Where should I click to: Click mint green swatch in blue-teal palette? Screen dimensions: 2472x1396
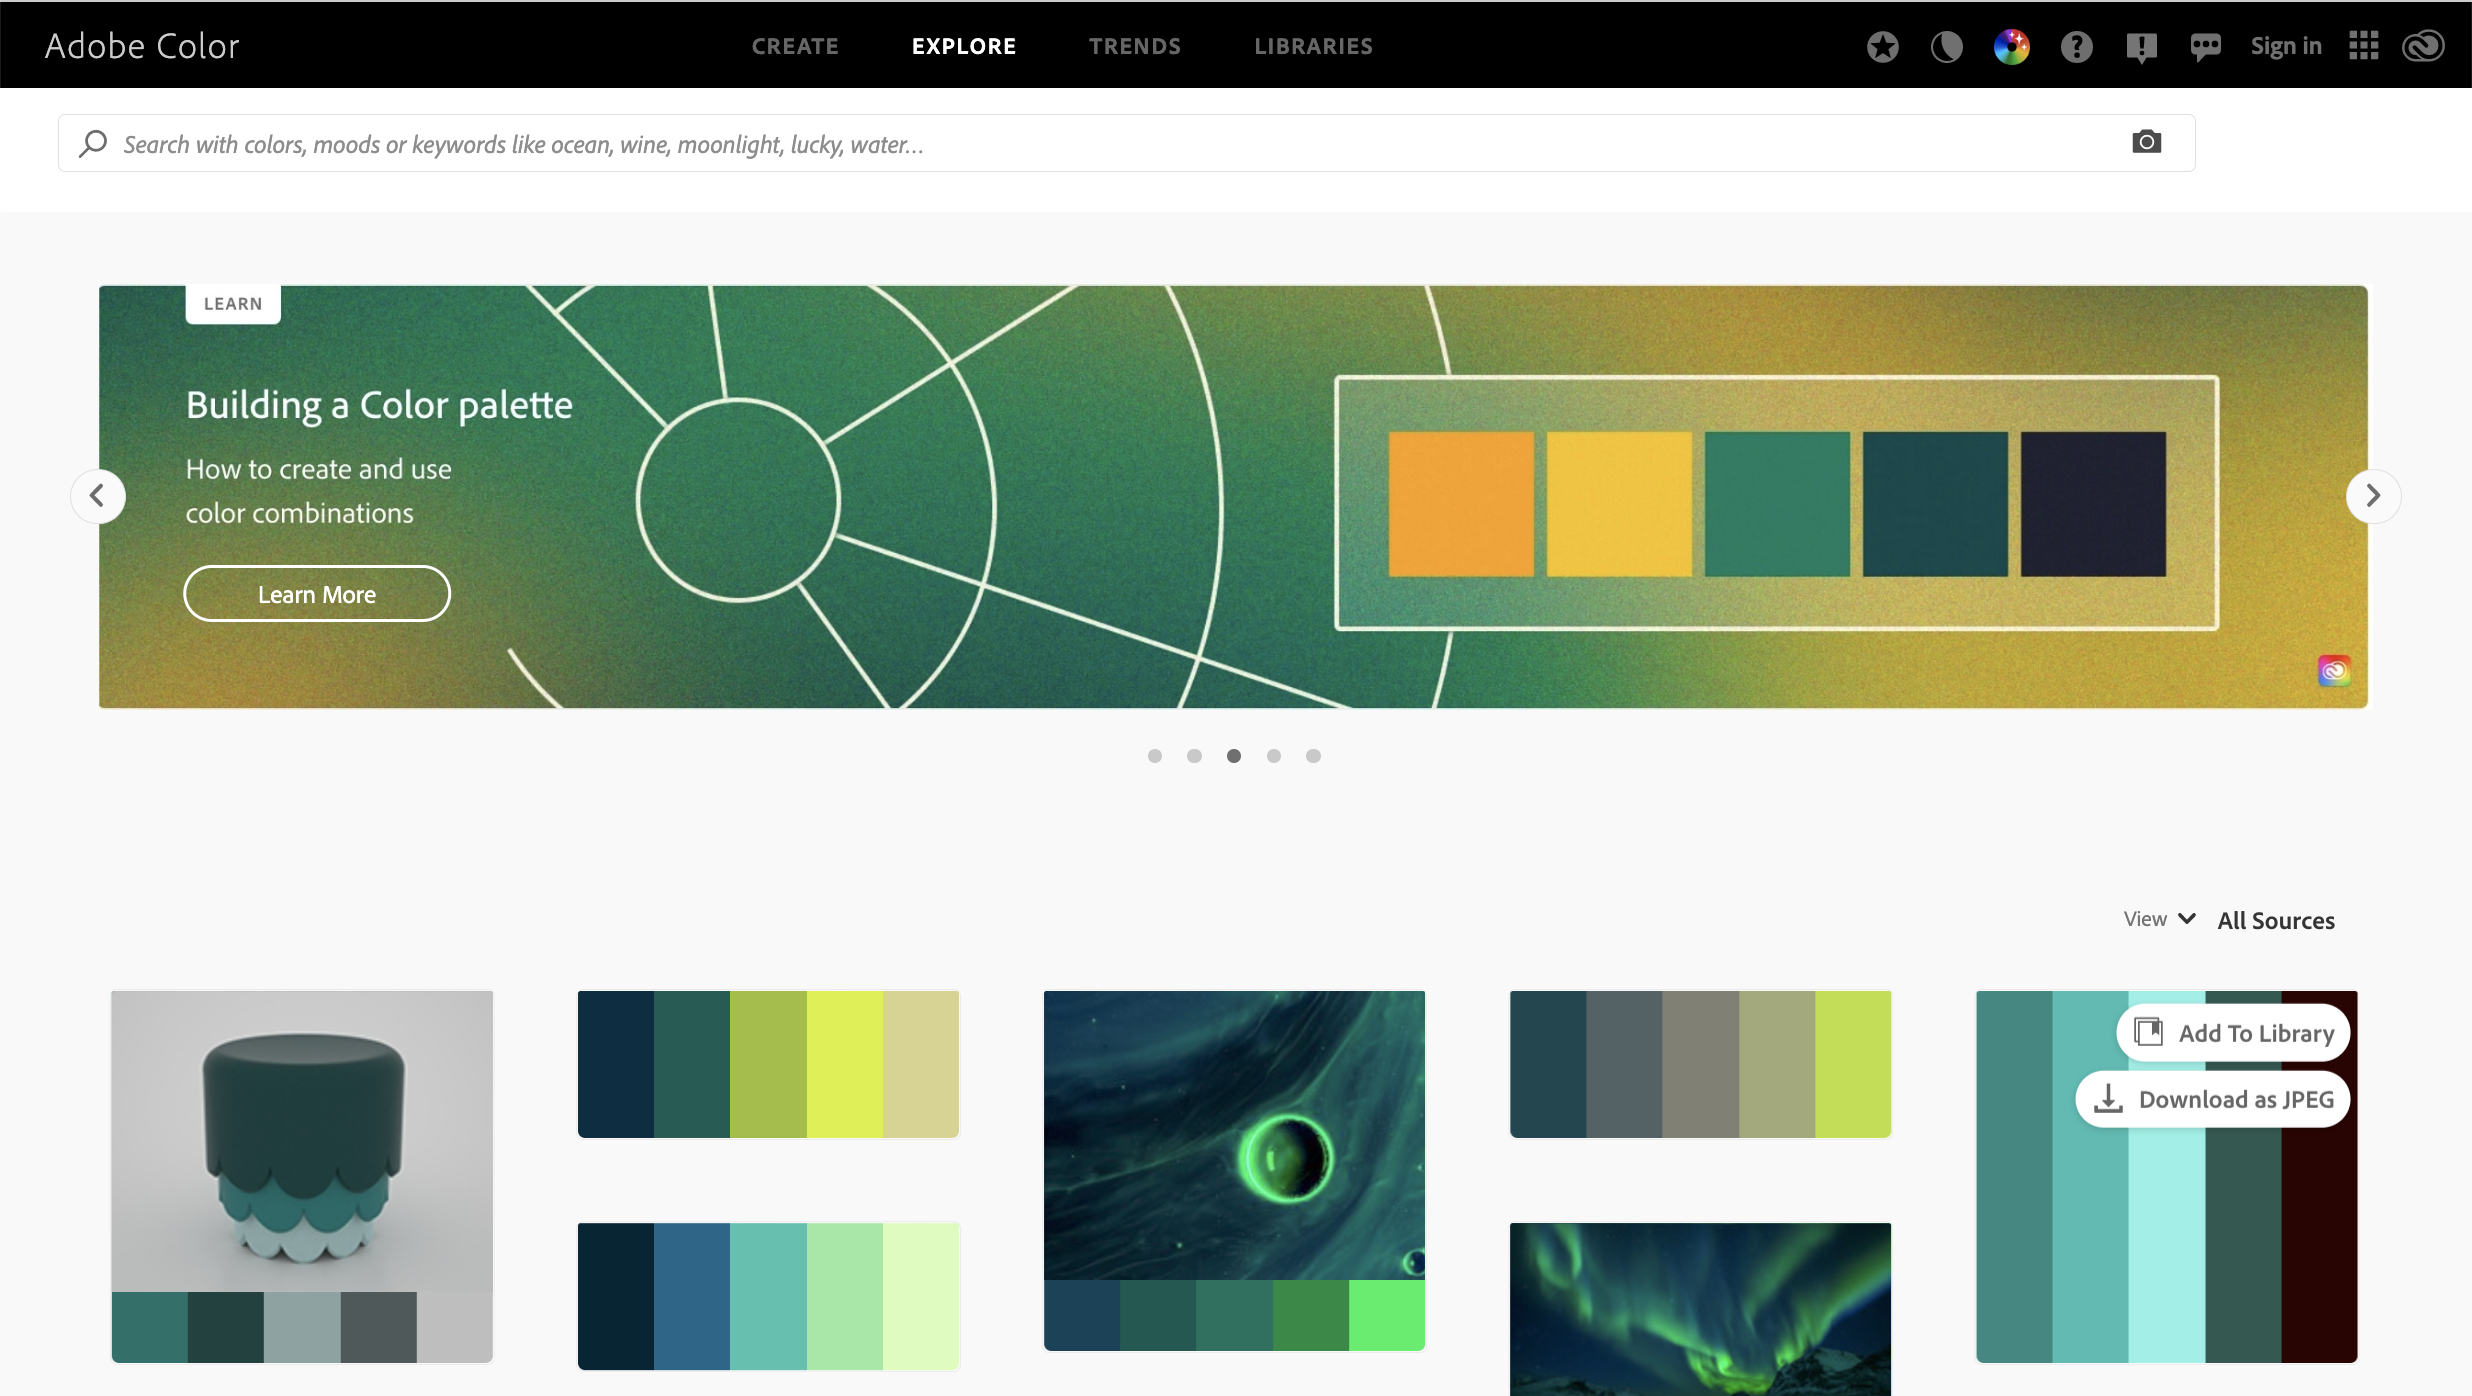pos(845,1296)
